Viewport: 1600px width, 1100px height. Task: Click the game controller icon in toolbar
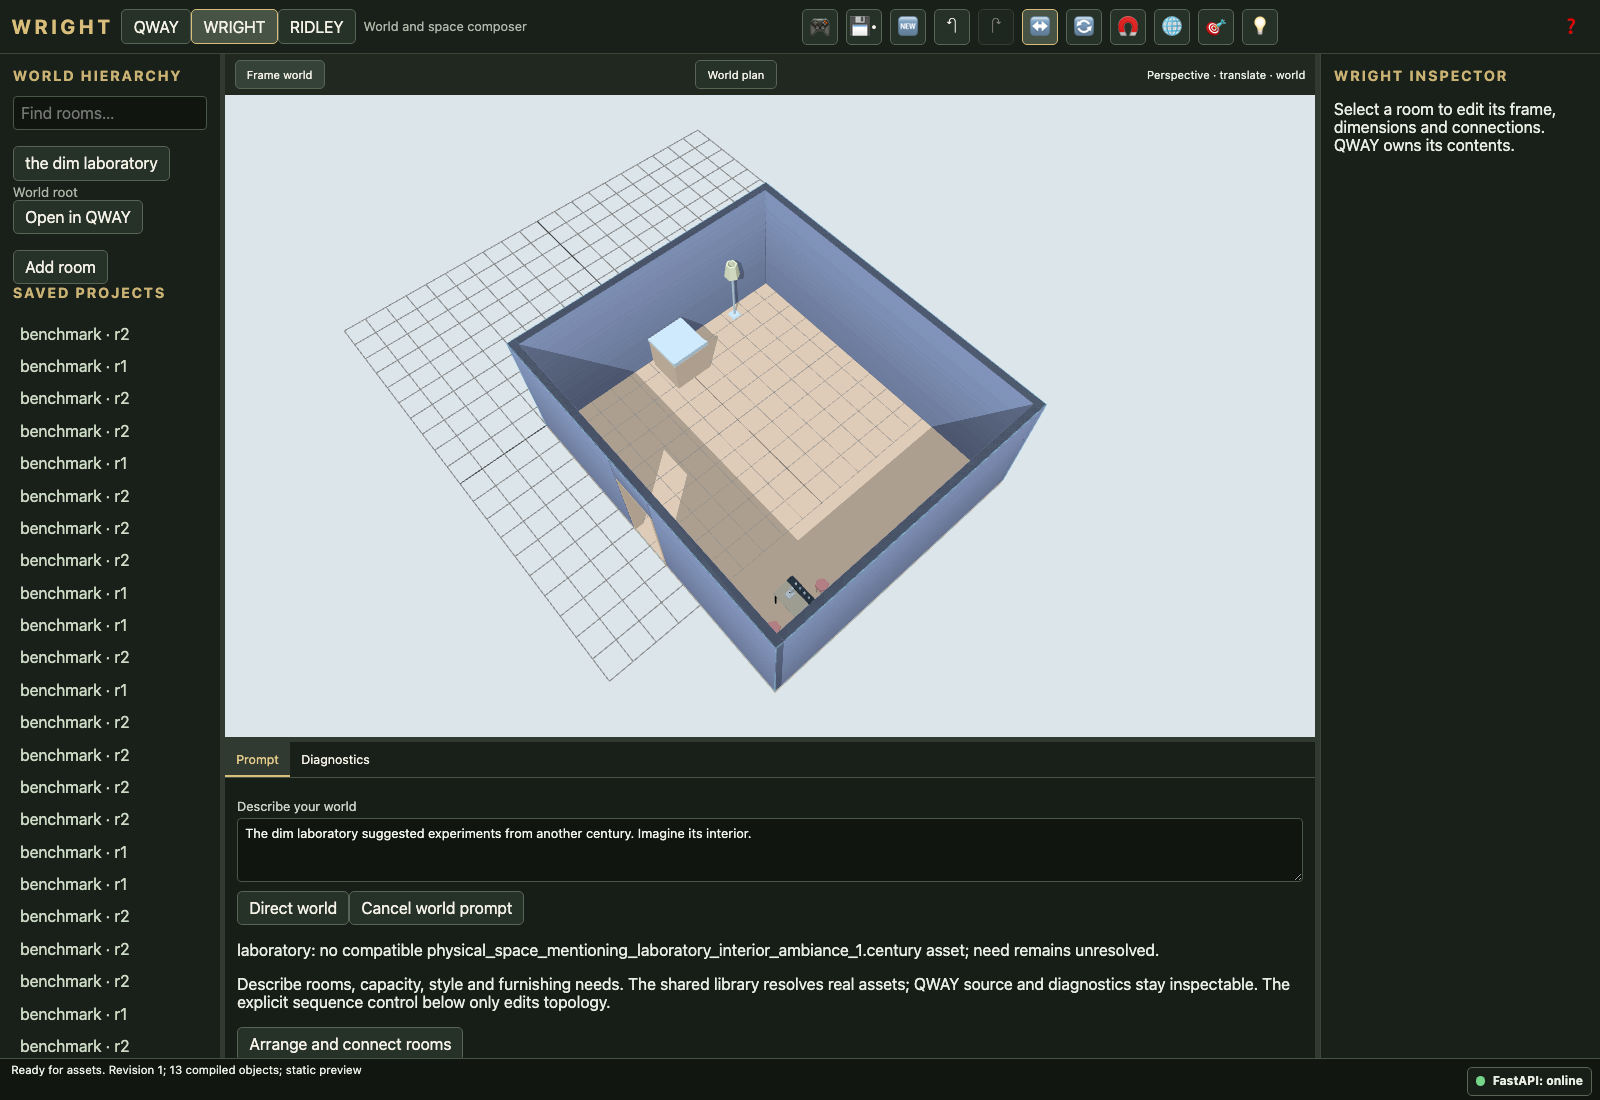[820, 27]
